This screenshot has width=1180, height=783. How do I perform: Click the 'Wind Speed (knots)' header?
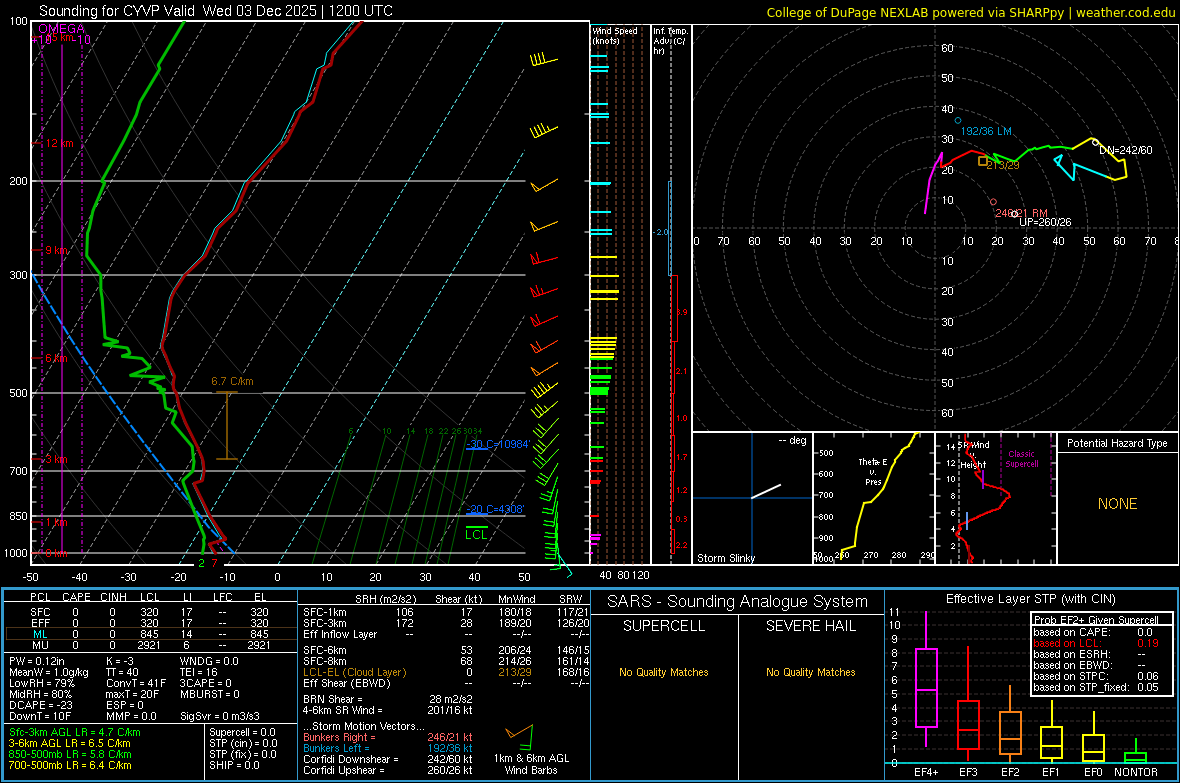tap(615, 35)
